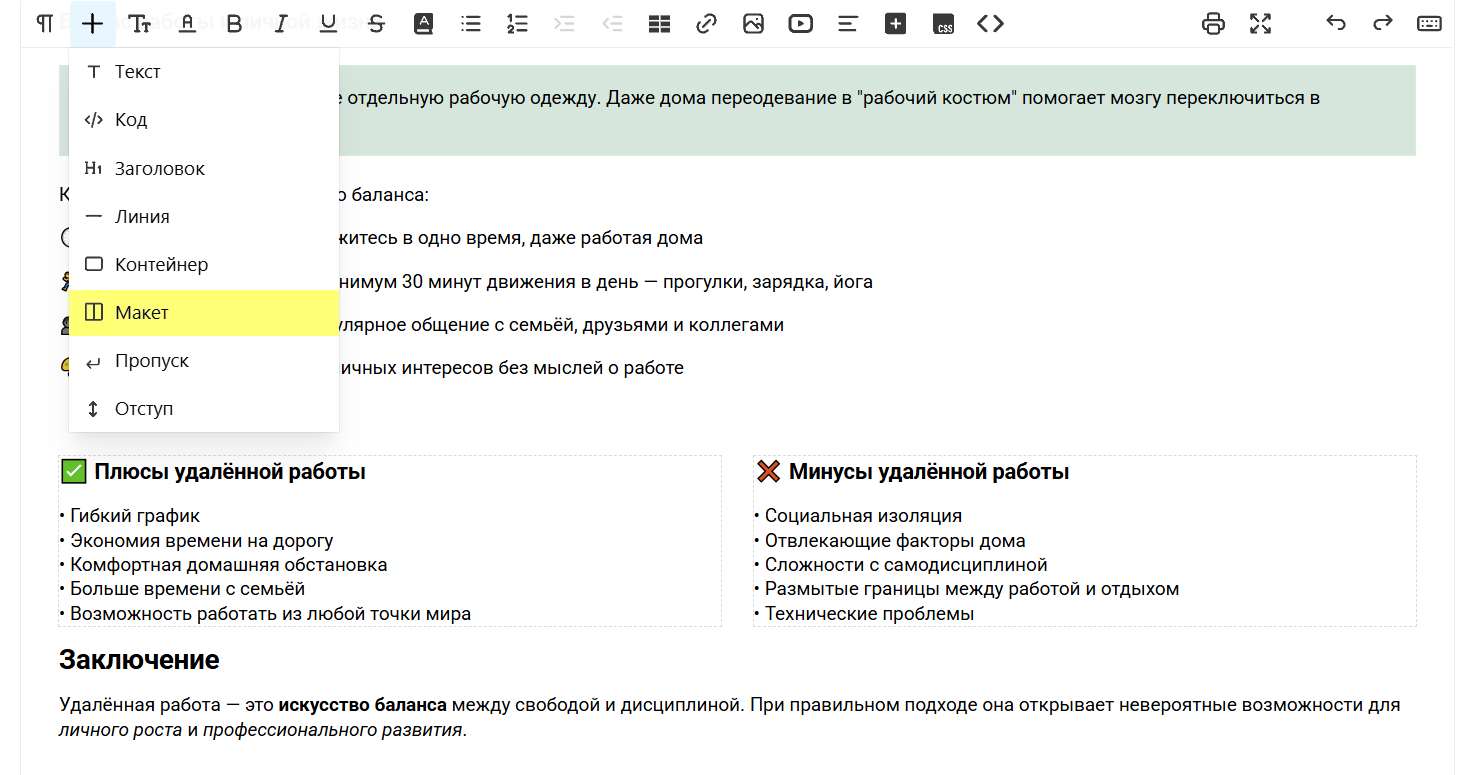Viewport: 1475px width, 775px height.
Task: Choose Отступ from the add menu
Action: (204, 409)
